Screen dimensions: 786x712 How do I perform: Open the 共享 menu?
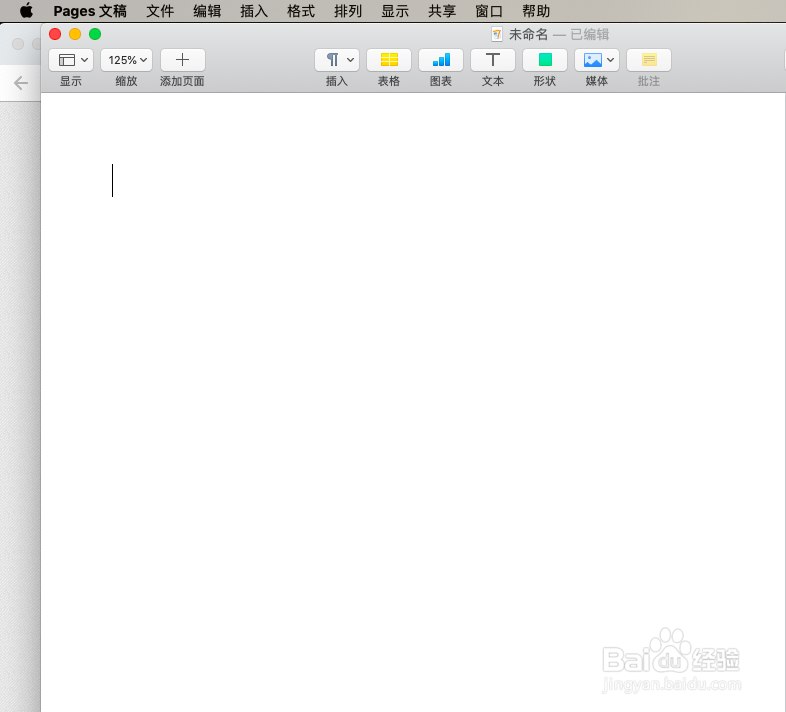442,11
